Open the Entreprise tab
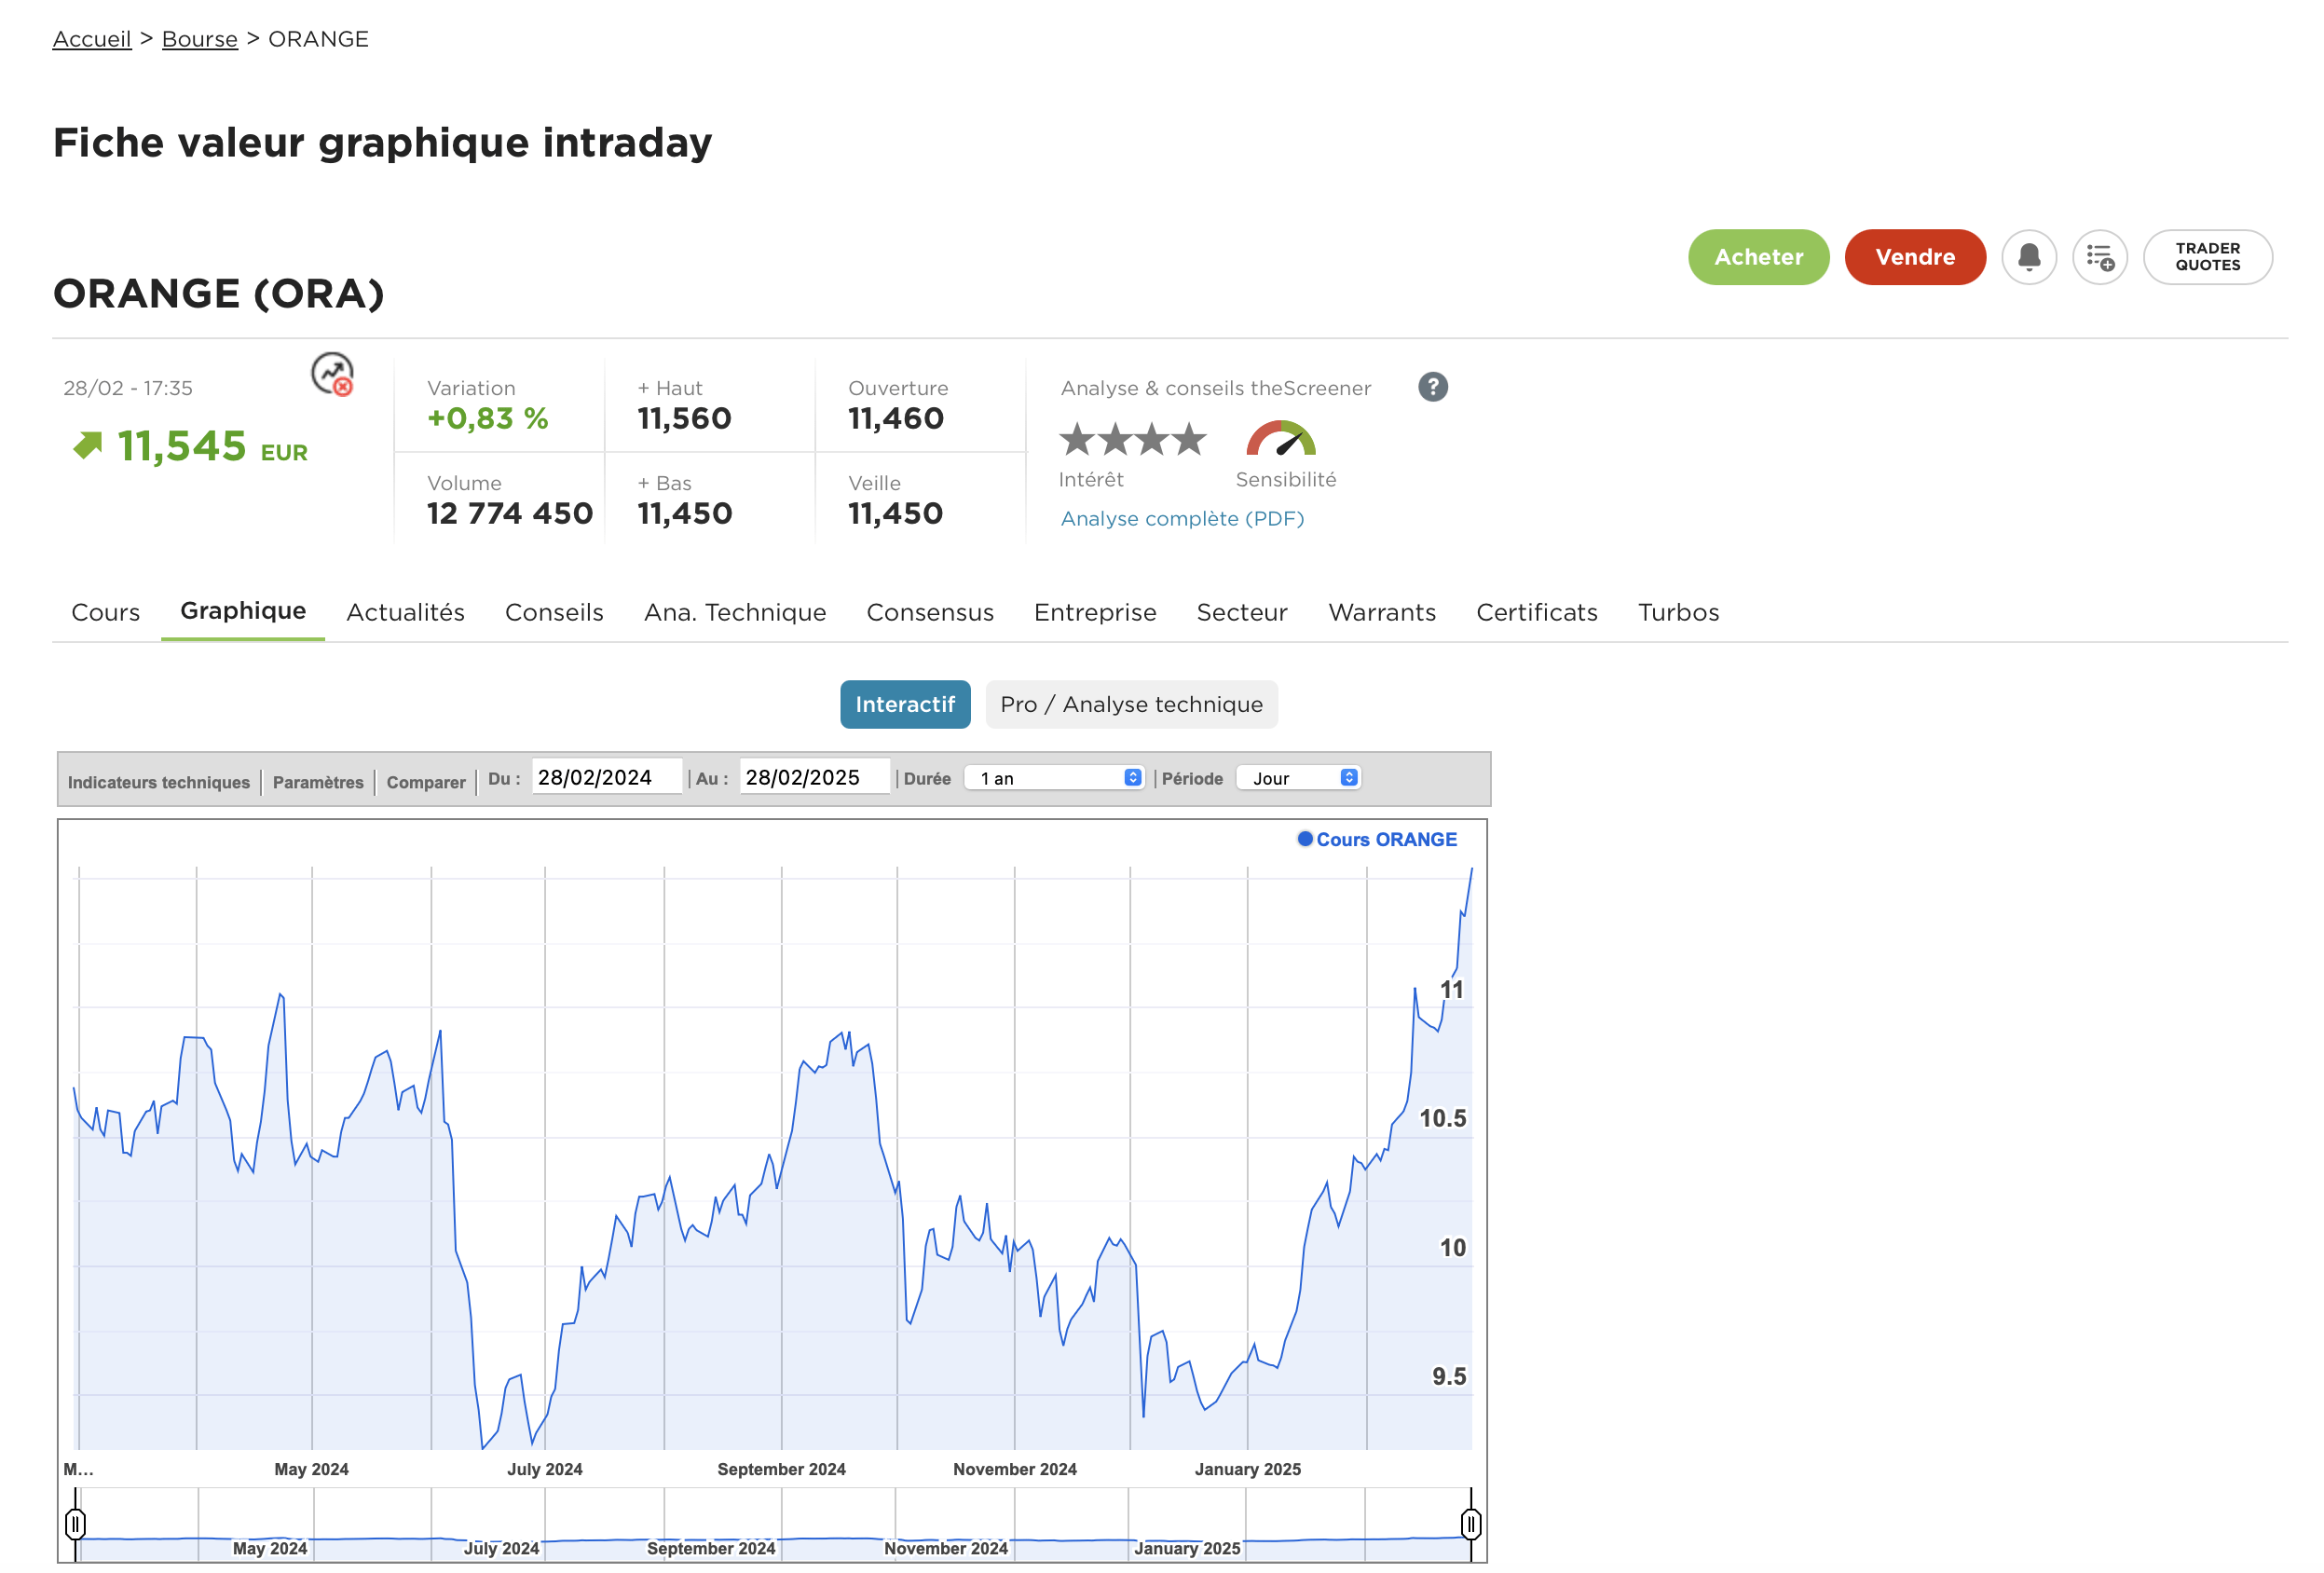Screen dimensions: 2324x1573 pos(1095,612)
